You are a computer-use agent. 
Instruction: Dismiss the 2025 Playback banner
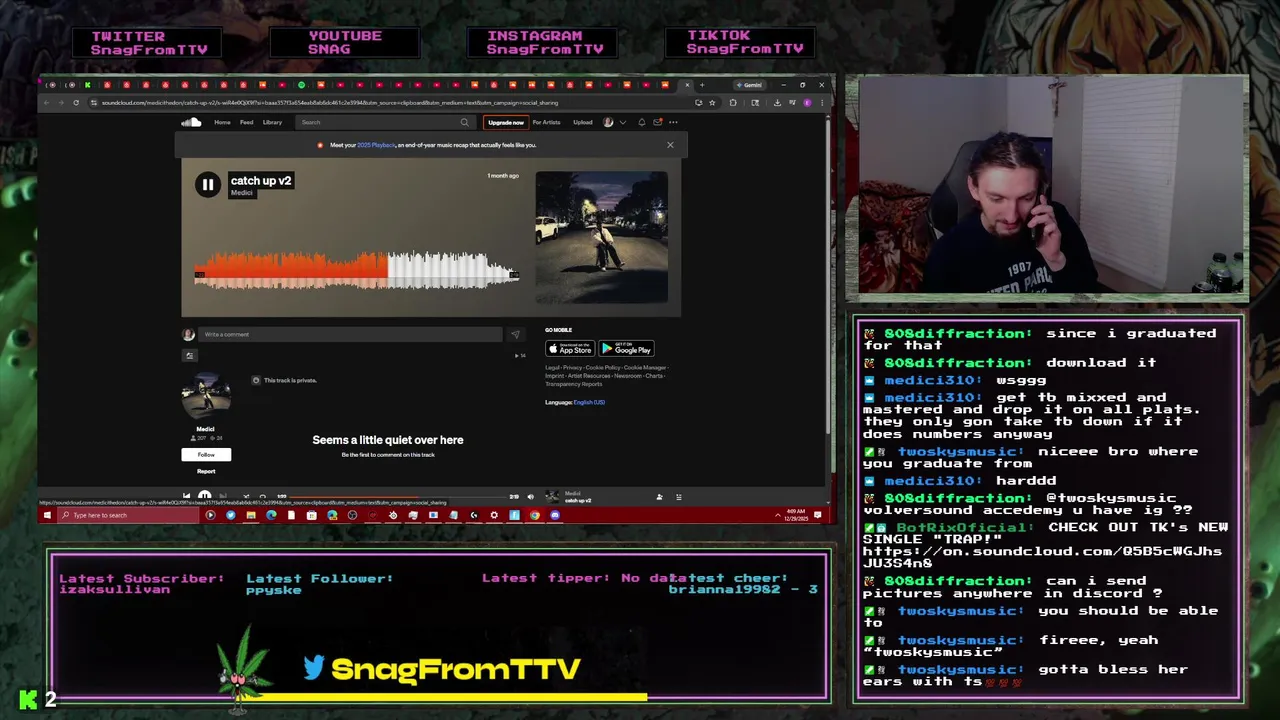coord(670,145)
